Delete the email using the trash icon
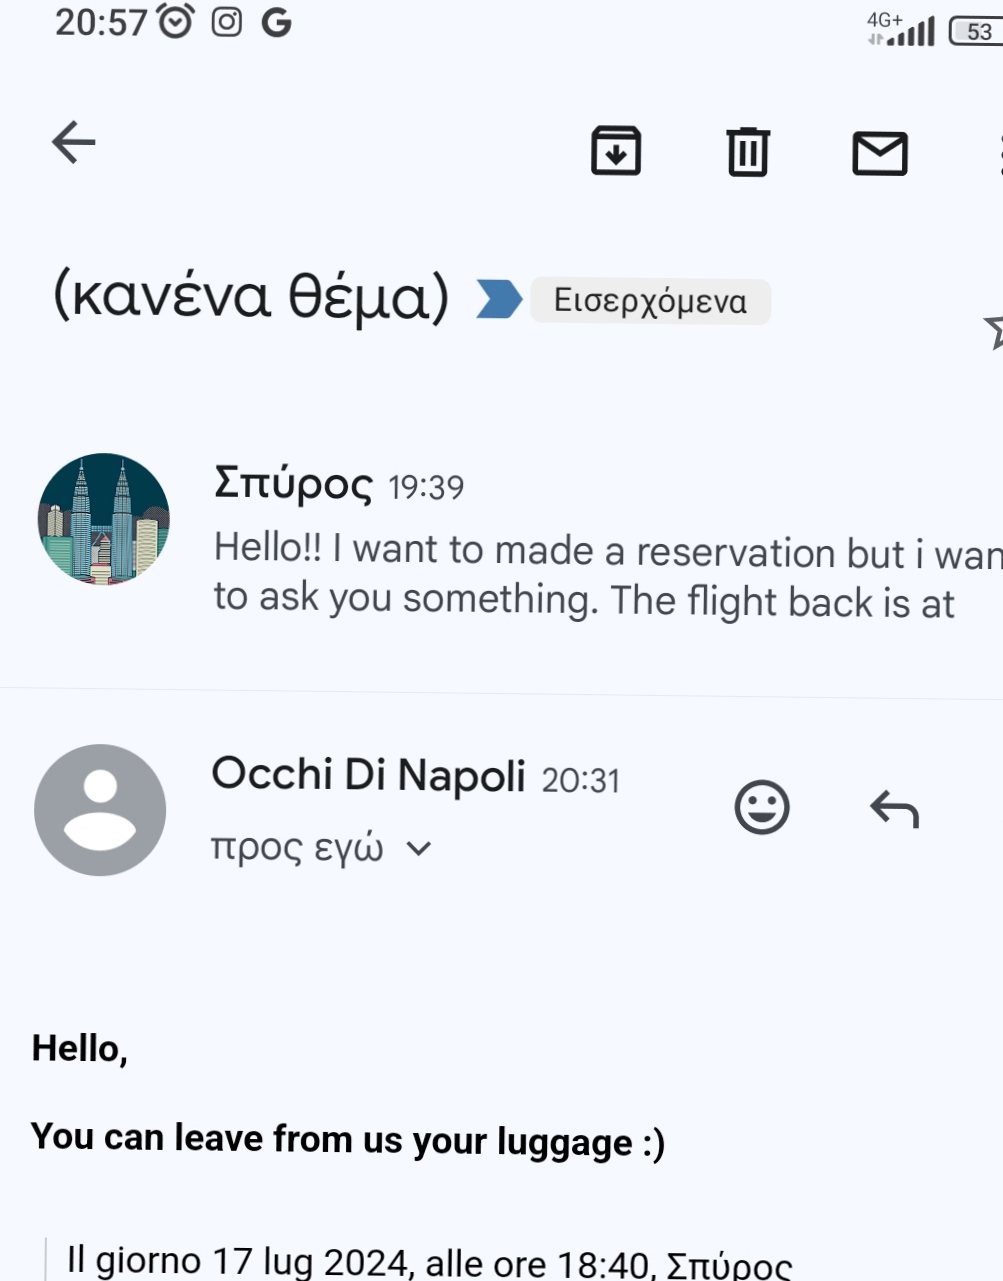Screen dimensions: 1003x1281 click(748, 152)
